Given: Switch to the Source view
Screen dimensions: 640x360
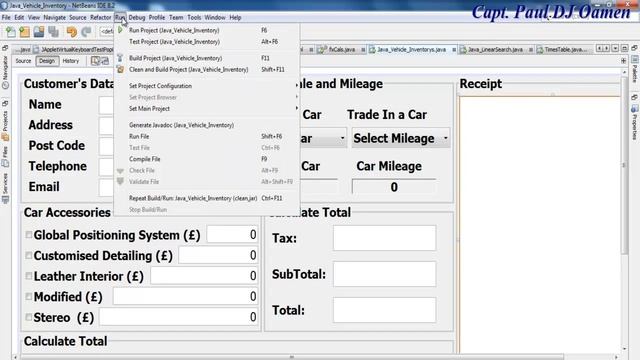Looking at the screenshot, I should click(23, 61).
